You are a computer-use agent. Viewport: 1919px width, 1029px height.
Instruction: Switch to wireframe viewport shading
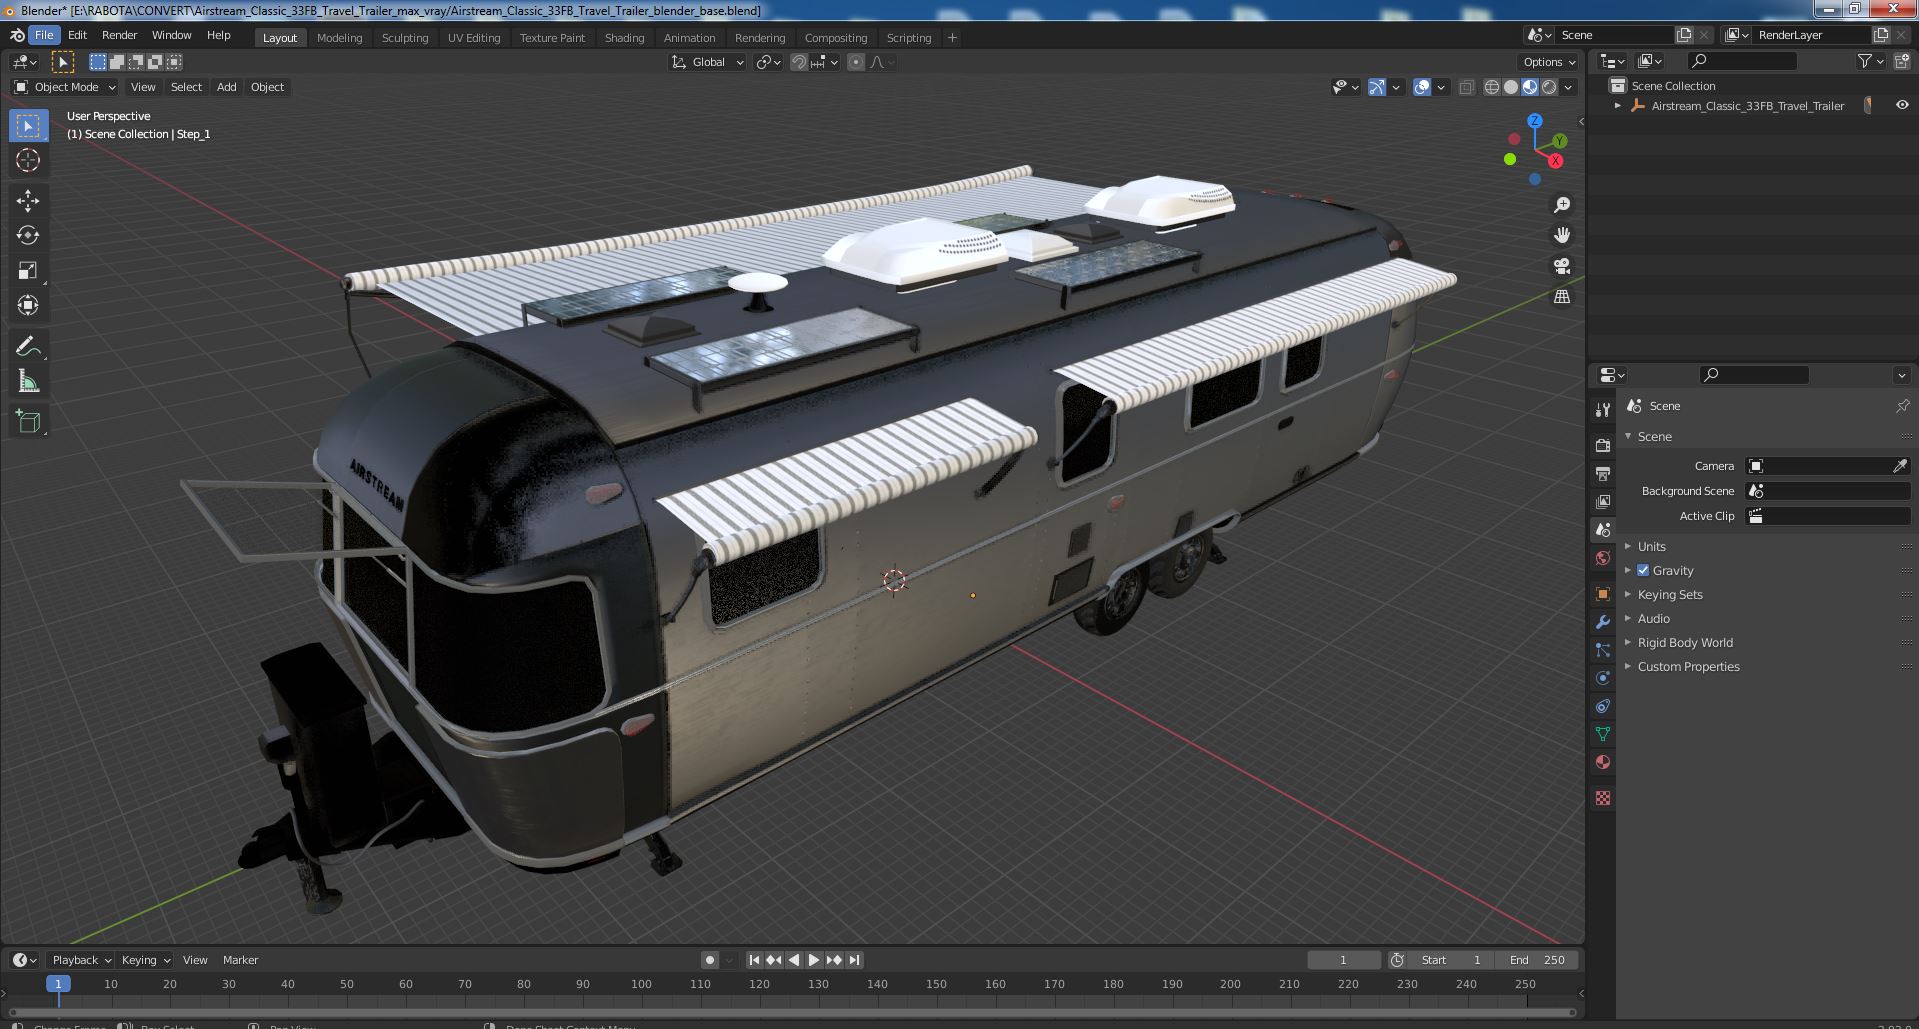point(1492,87)
